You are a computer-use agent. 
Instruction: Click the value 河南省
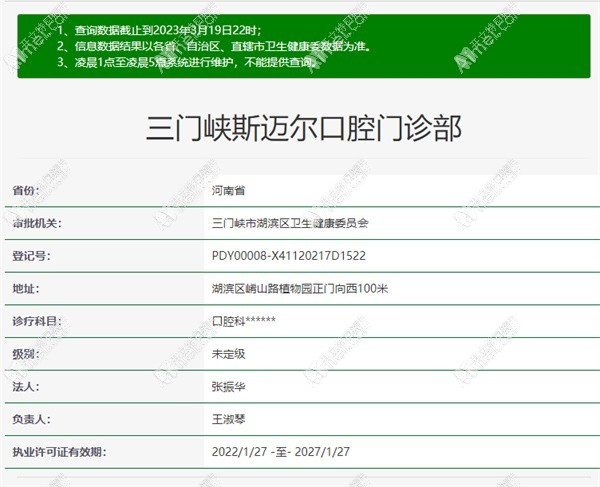(x=228, y=190)
